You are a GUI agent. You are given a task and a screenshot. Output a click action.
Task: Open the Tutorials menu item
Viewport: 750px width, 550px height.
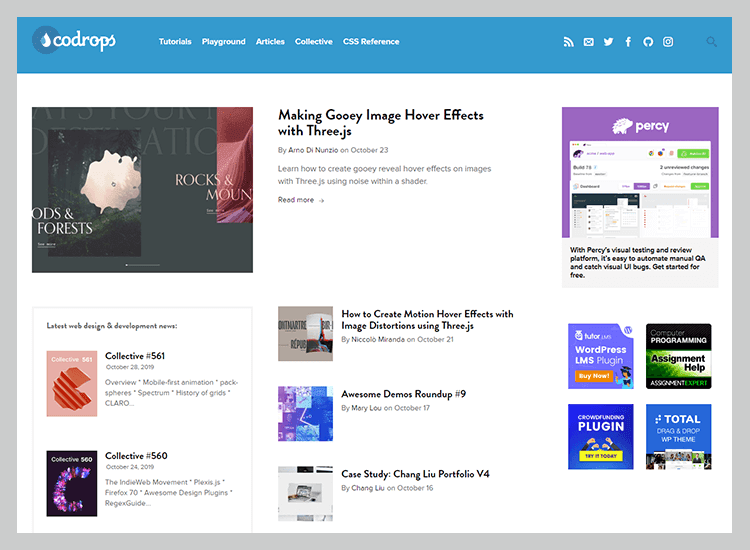point(175,42)
